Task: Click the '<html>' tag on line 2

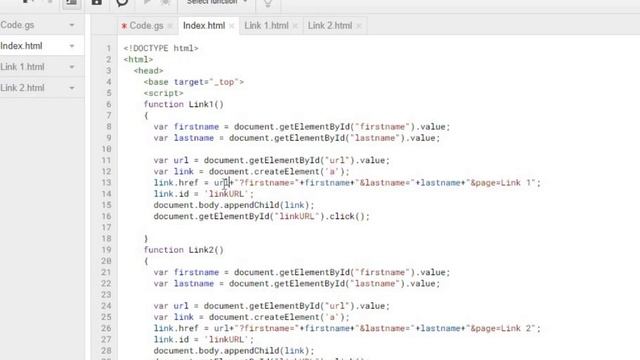Action: [138, 60]
